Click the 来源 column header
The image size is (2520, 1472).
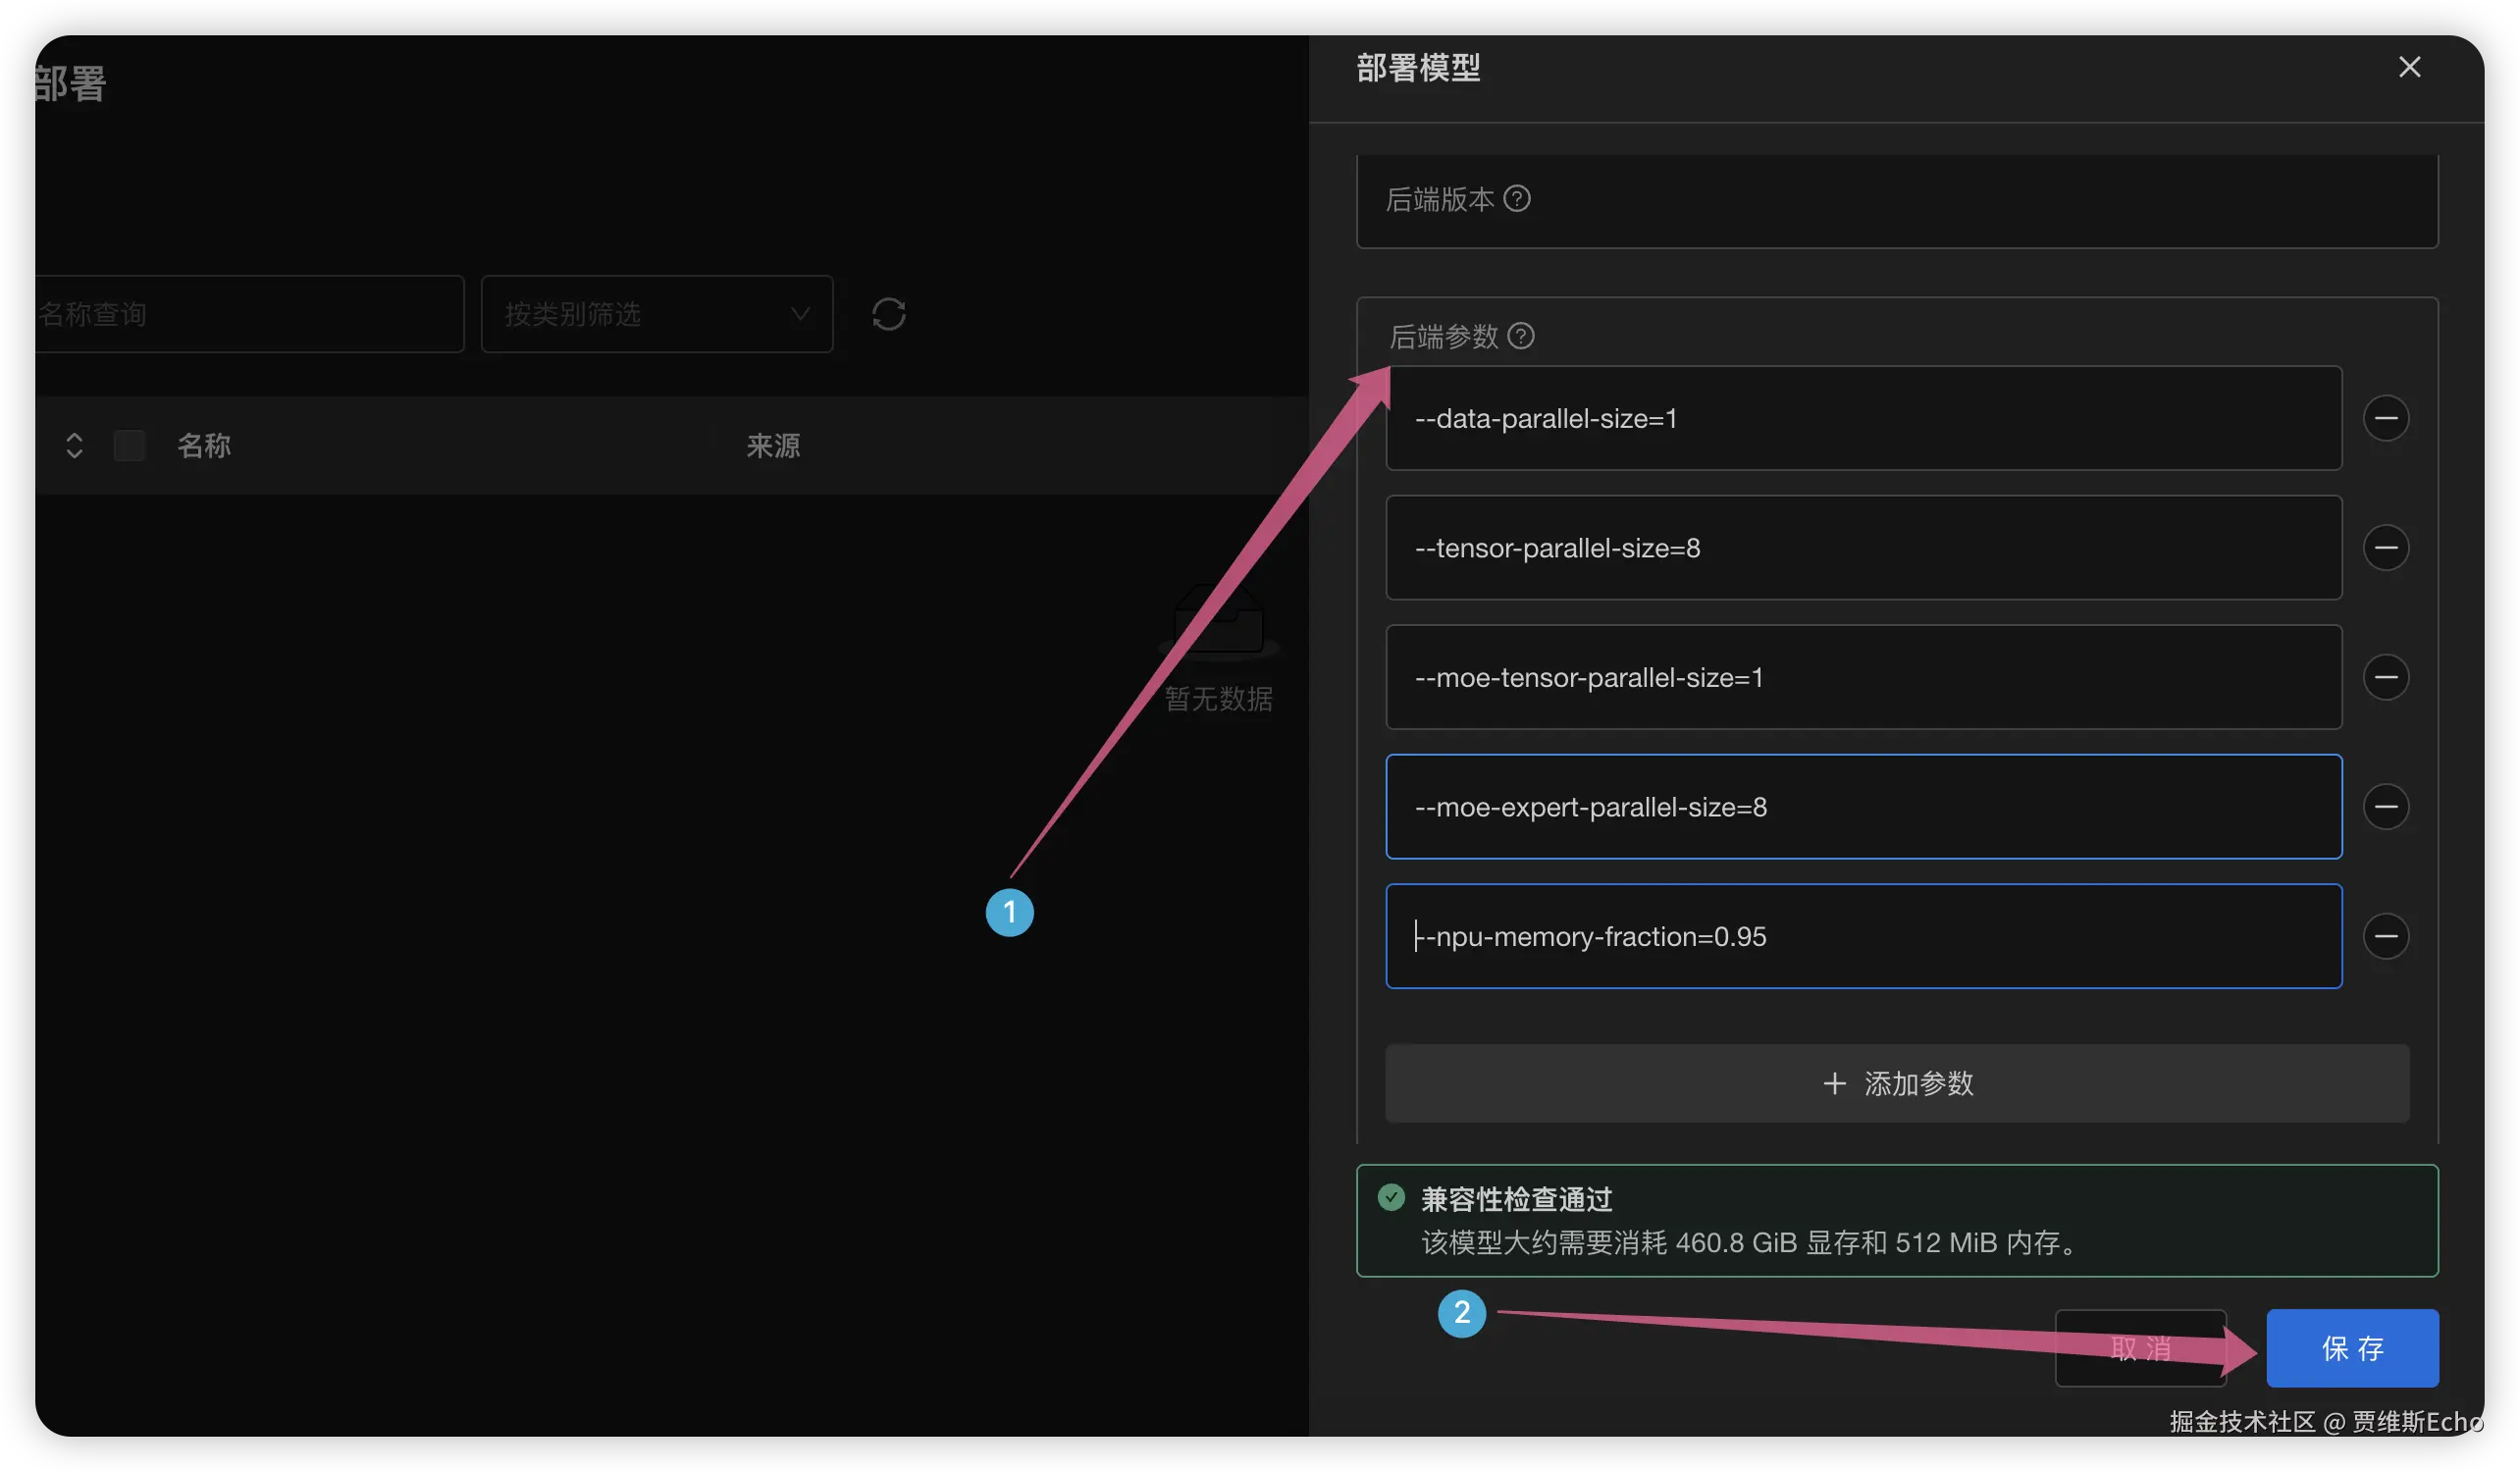[772, 445]
